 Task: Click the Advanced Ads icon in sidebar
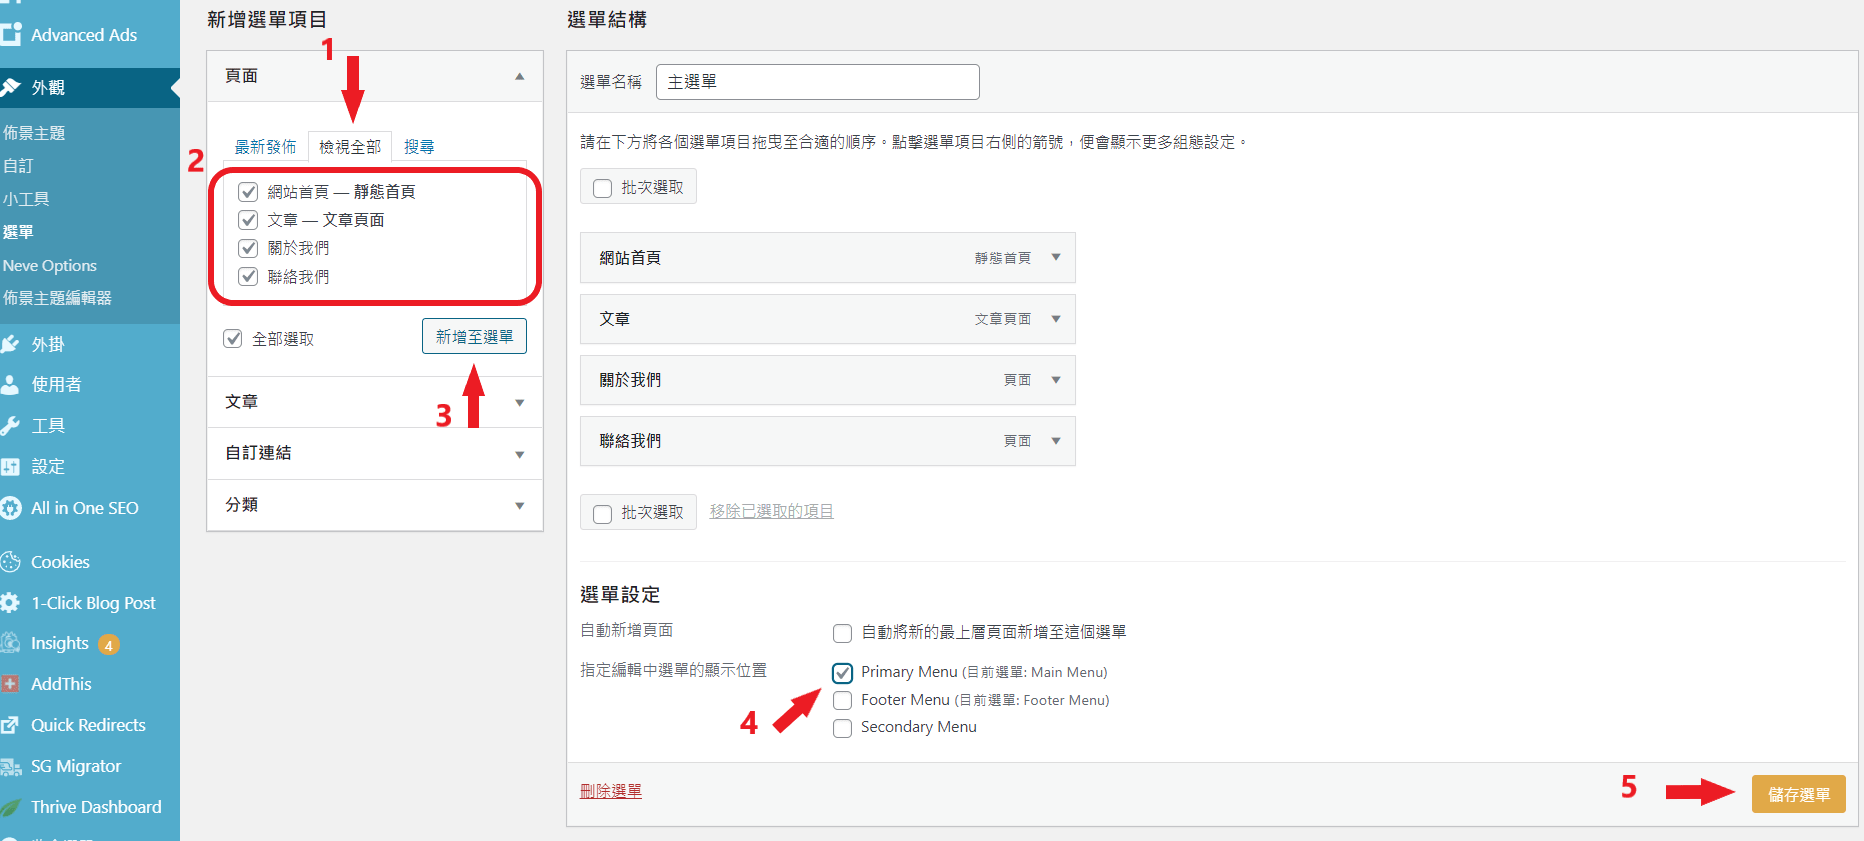point(11,34)
